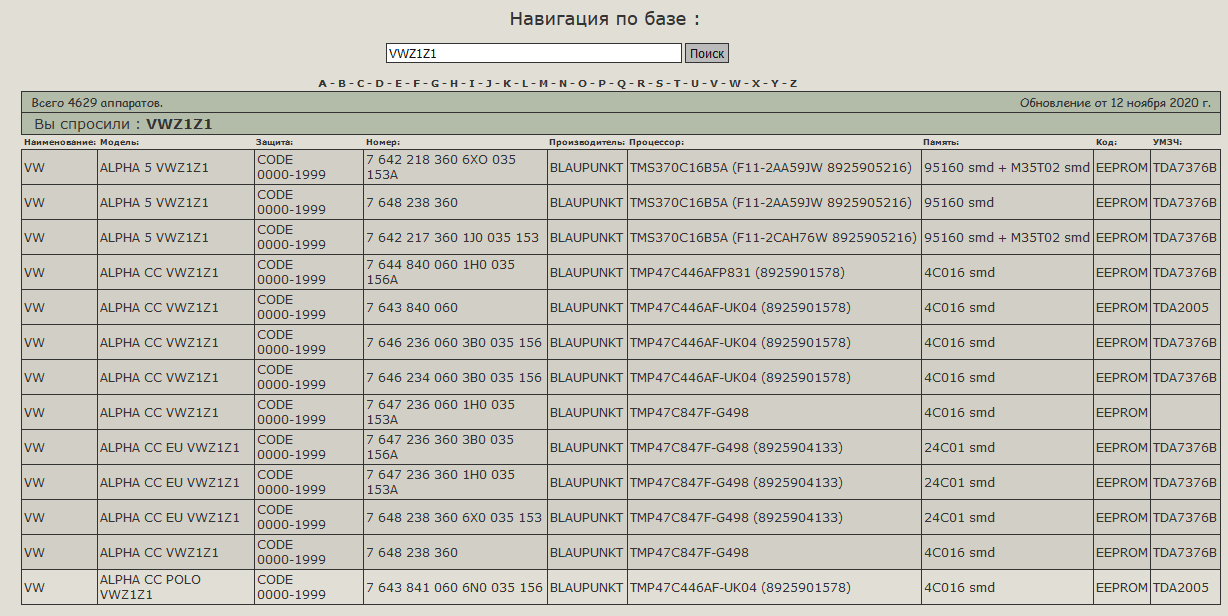Image resolution: width=1228 pixels, height=616 pixels.
Task: Click the Поиск search button
Action: tap(707, 53)
